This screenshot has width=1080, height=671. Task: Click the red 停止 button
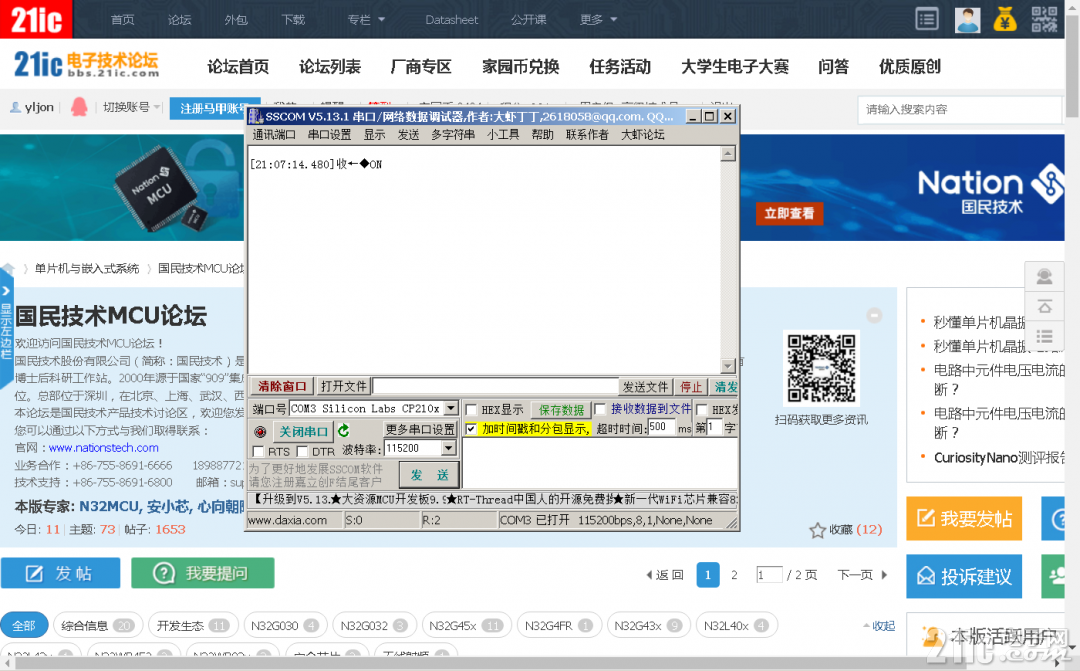[691, 386]
